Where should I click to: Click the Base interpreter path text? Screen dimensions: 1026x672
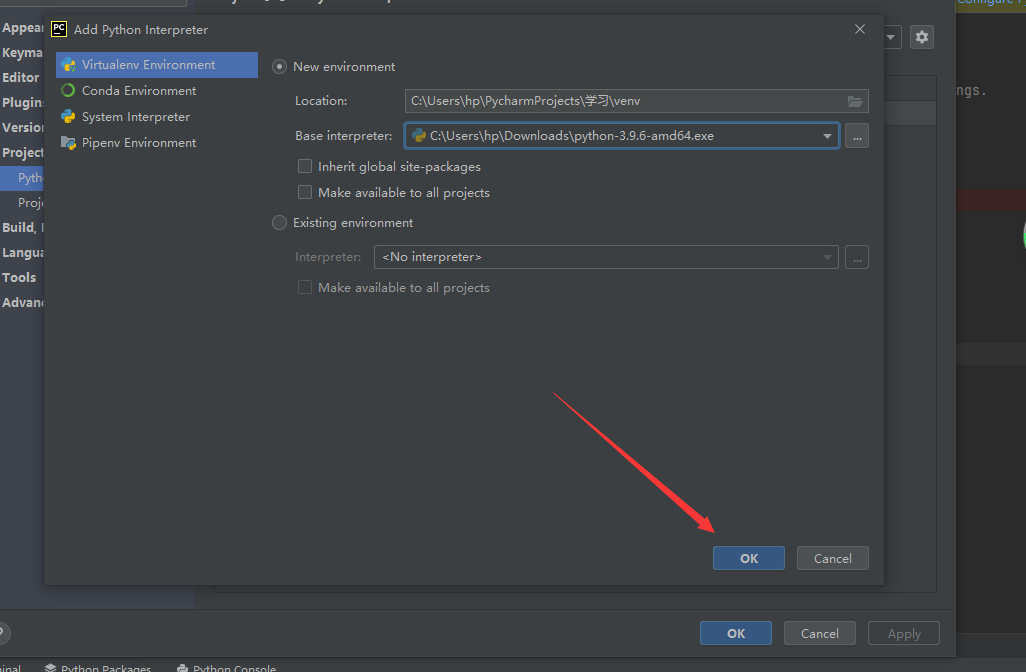pos(571,136)
